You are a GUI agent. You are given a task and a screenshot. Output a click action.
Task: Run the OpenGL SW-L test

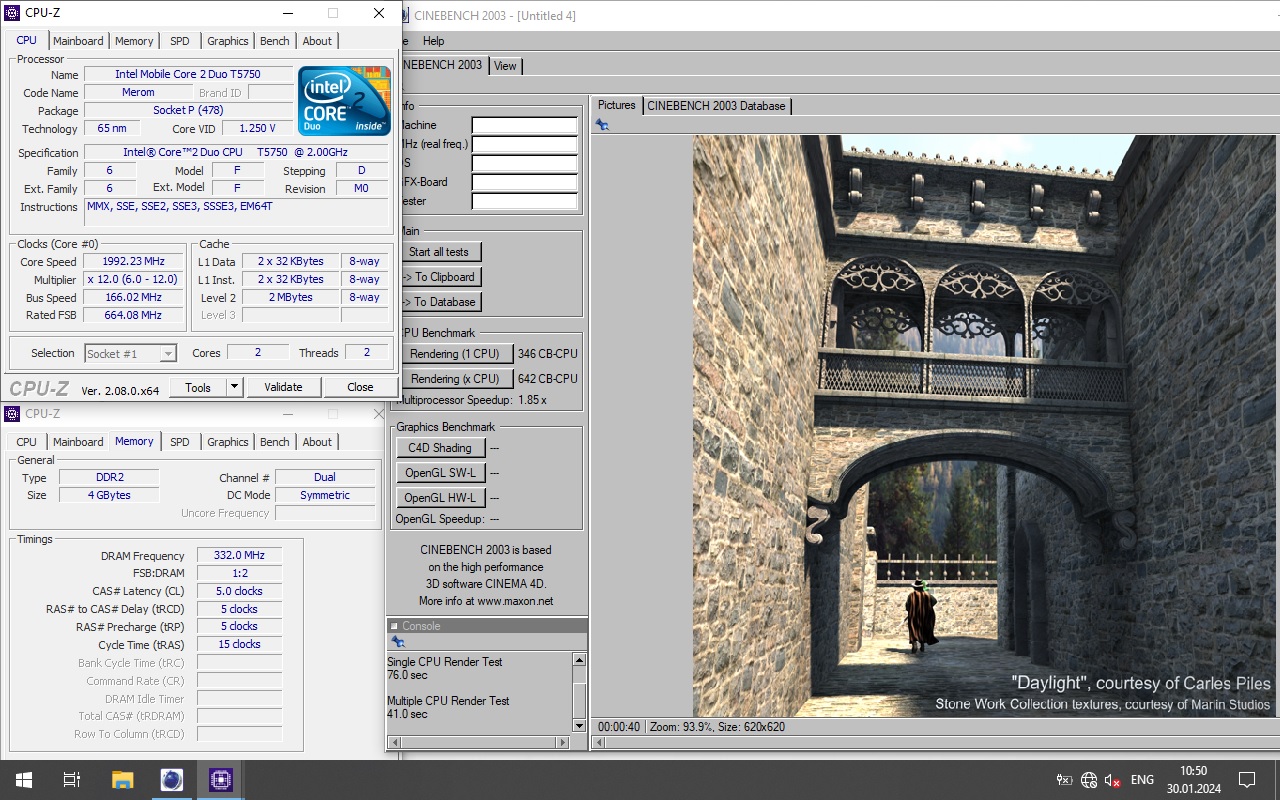(440, 473)
